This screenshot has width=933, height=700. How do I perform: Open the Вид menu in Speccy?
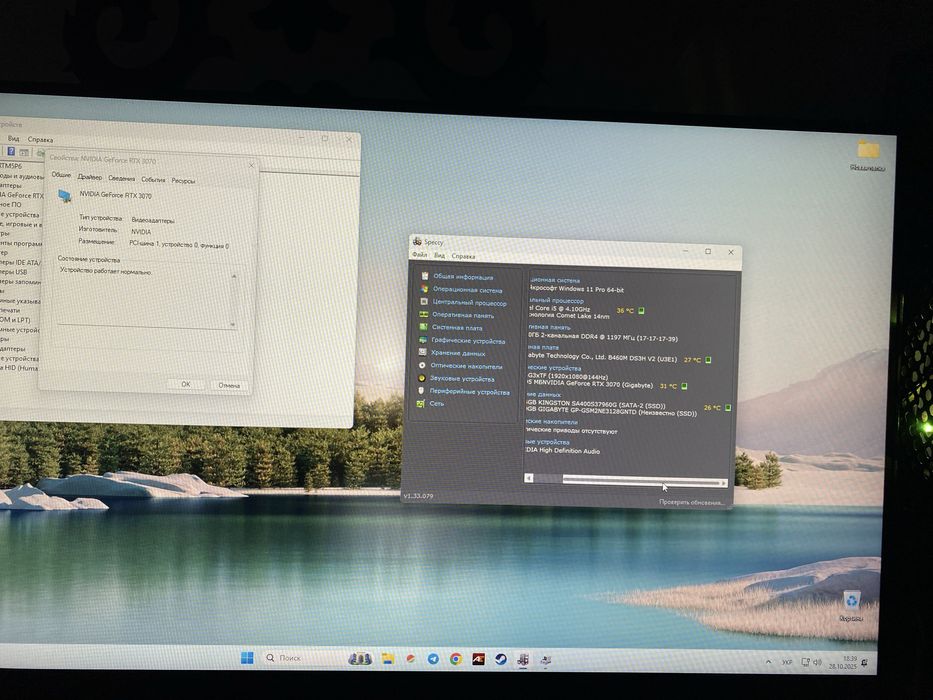[439, 255]
